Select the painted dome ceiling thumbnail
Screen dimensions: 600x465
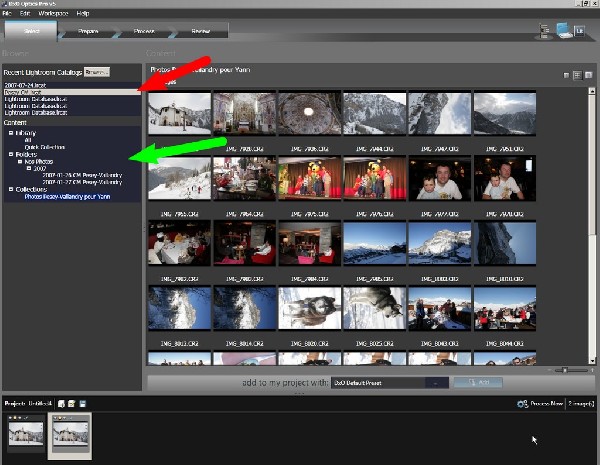coord(310,114)
